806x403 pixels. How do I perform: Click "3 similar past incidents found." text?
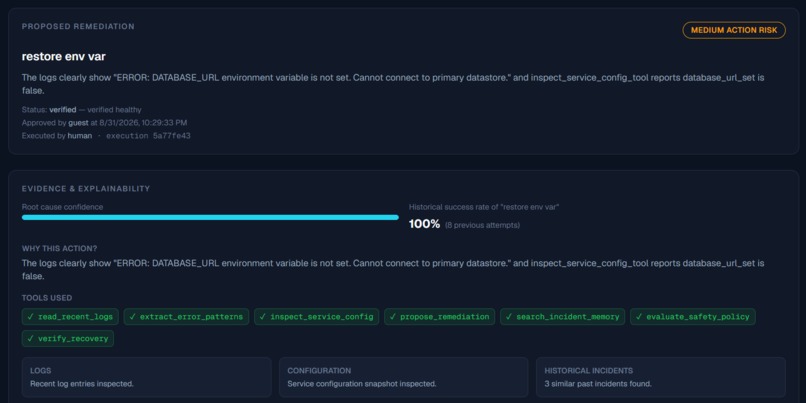coord(598,383)
